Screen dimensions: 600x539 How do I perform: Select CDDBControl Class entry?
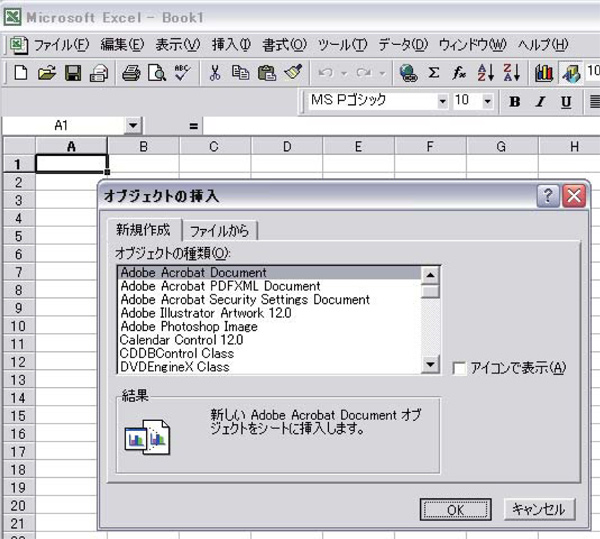click(269, 353)
